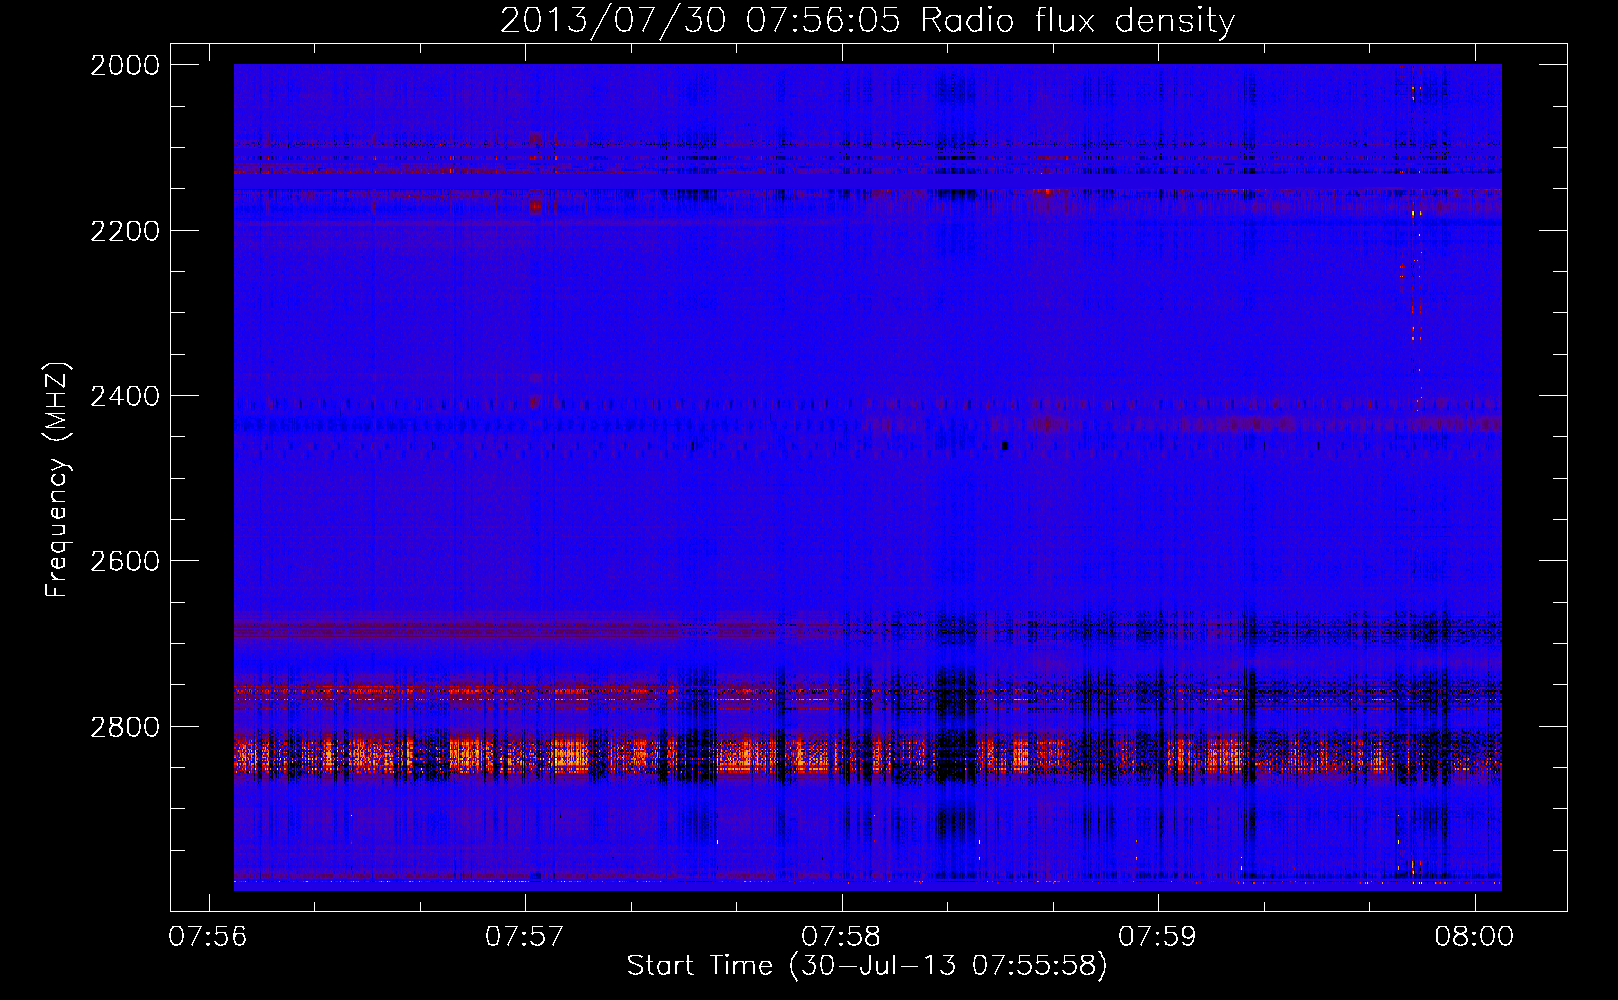Click the 2000 frequency tick label

click(125, 65)
